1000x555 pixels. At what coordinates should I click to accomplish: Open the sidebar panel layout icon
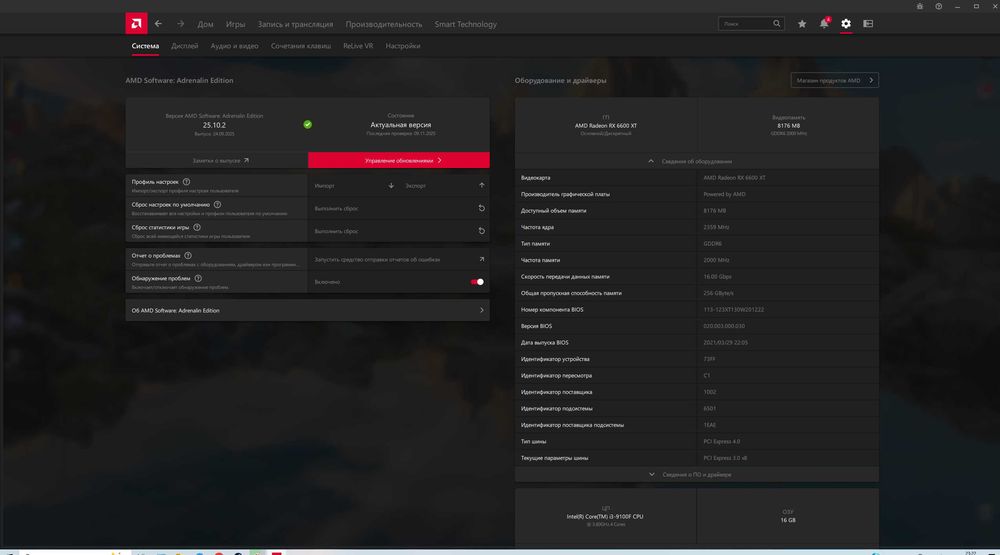868,24
